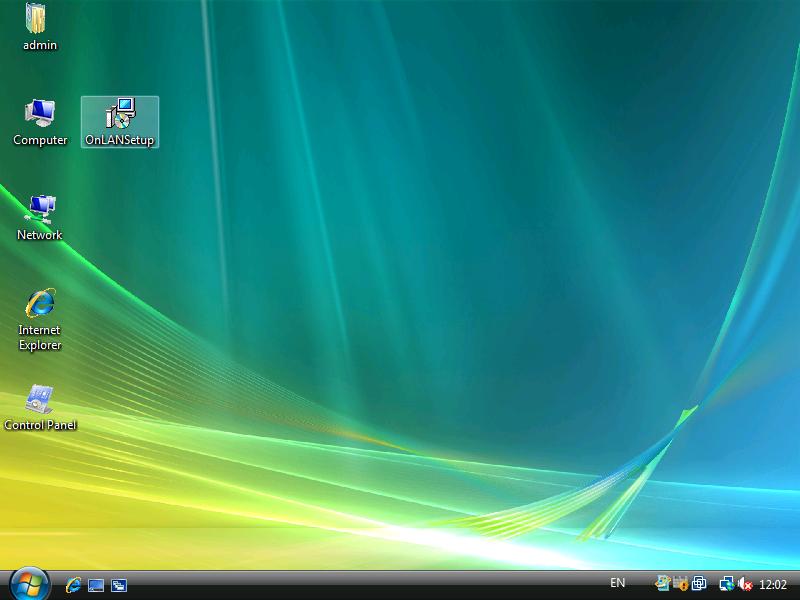Image resolution: width=800 pixels, height=600 pixels.
Task: Click the network connection tray icon
Action: (726, 584)
